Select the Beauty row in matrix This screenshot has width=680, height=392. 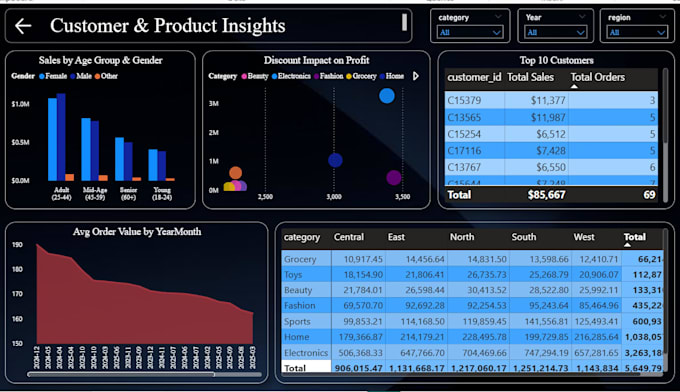[x=472, y=290]
